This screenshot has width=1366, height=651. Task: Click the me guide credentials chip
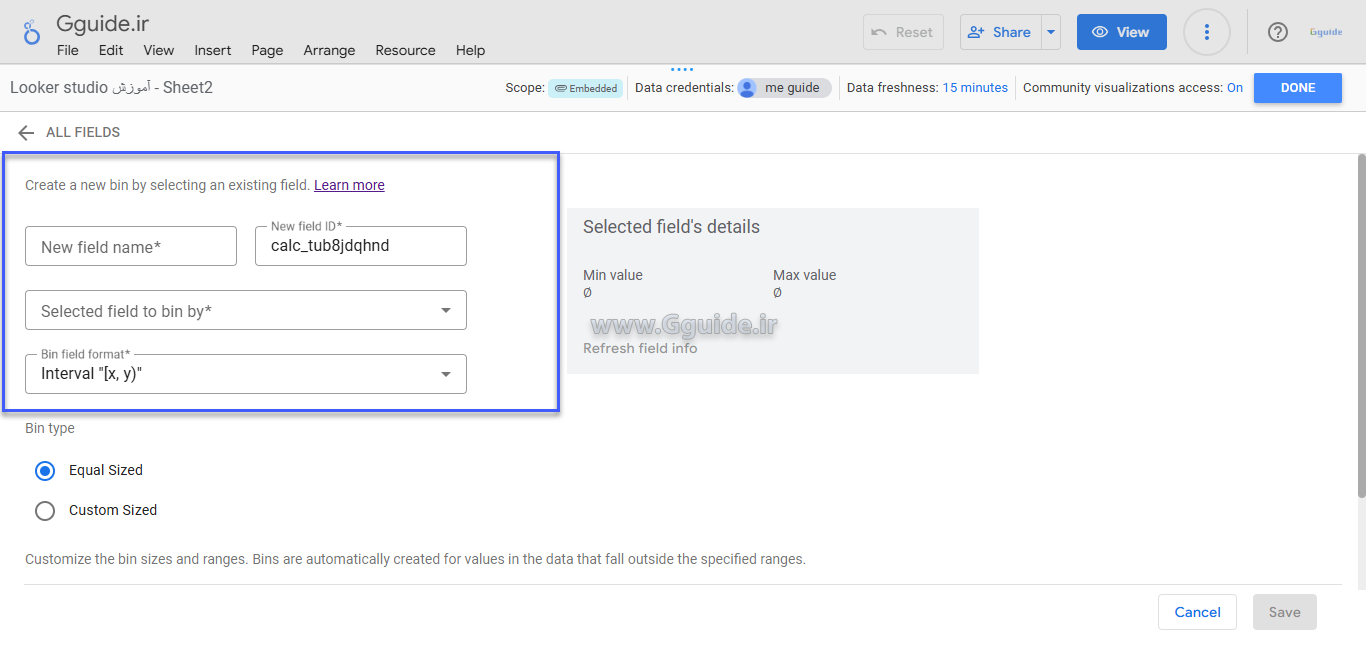point(784,88)
